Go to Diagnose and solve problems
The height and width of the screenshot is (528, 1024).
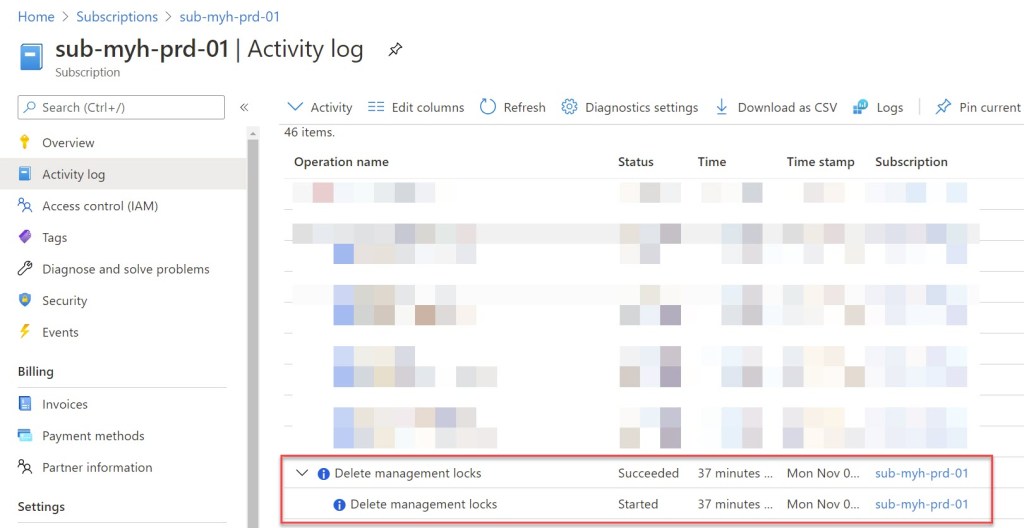(x=125, y=269)
